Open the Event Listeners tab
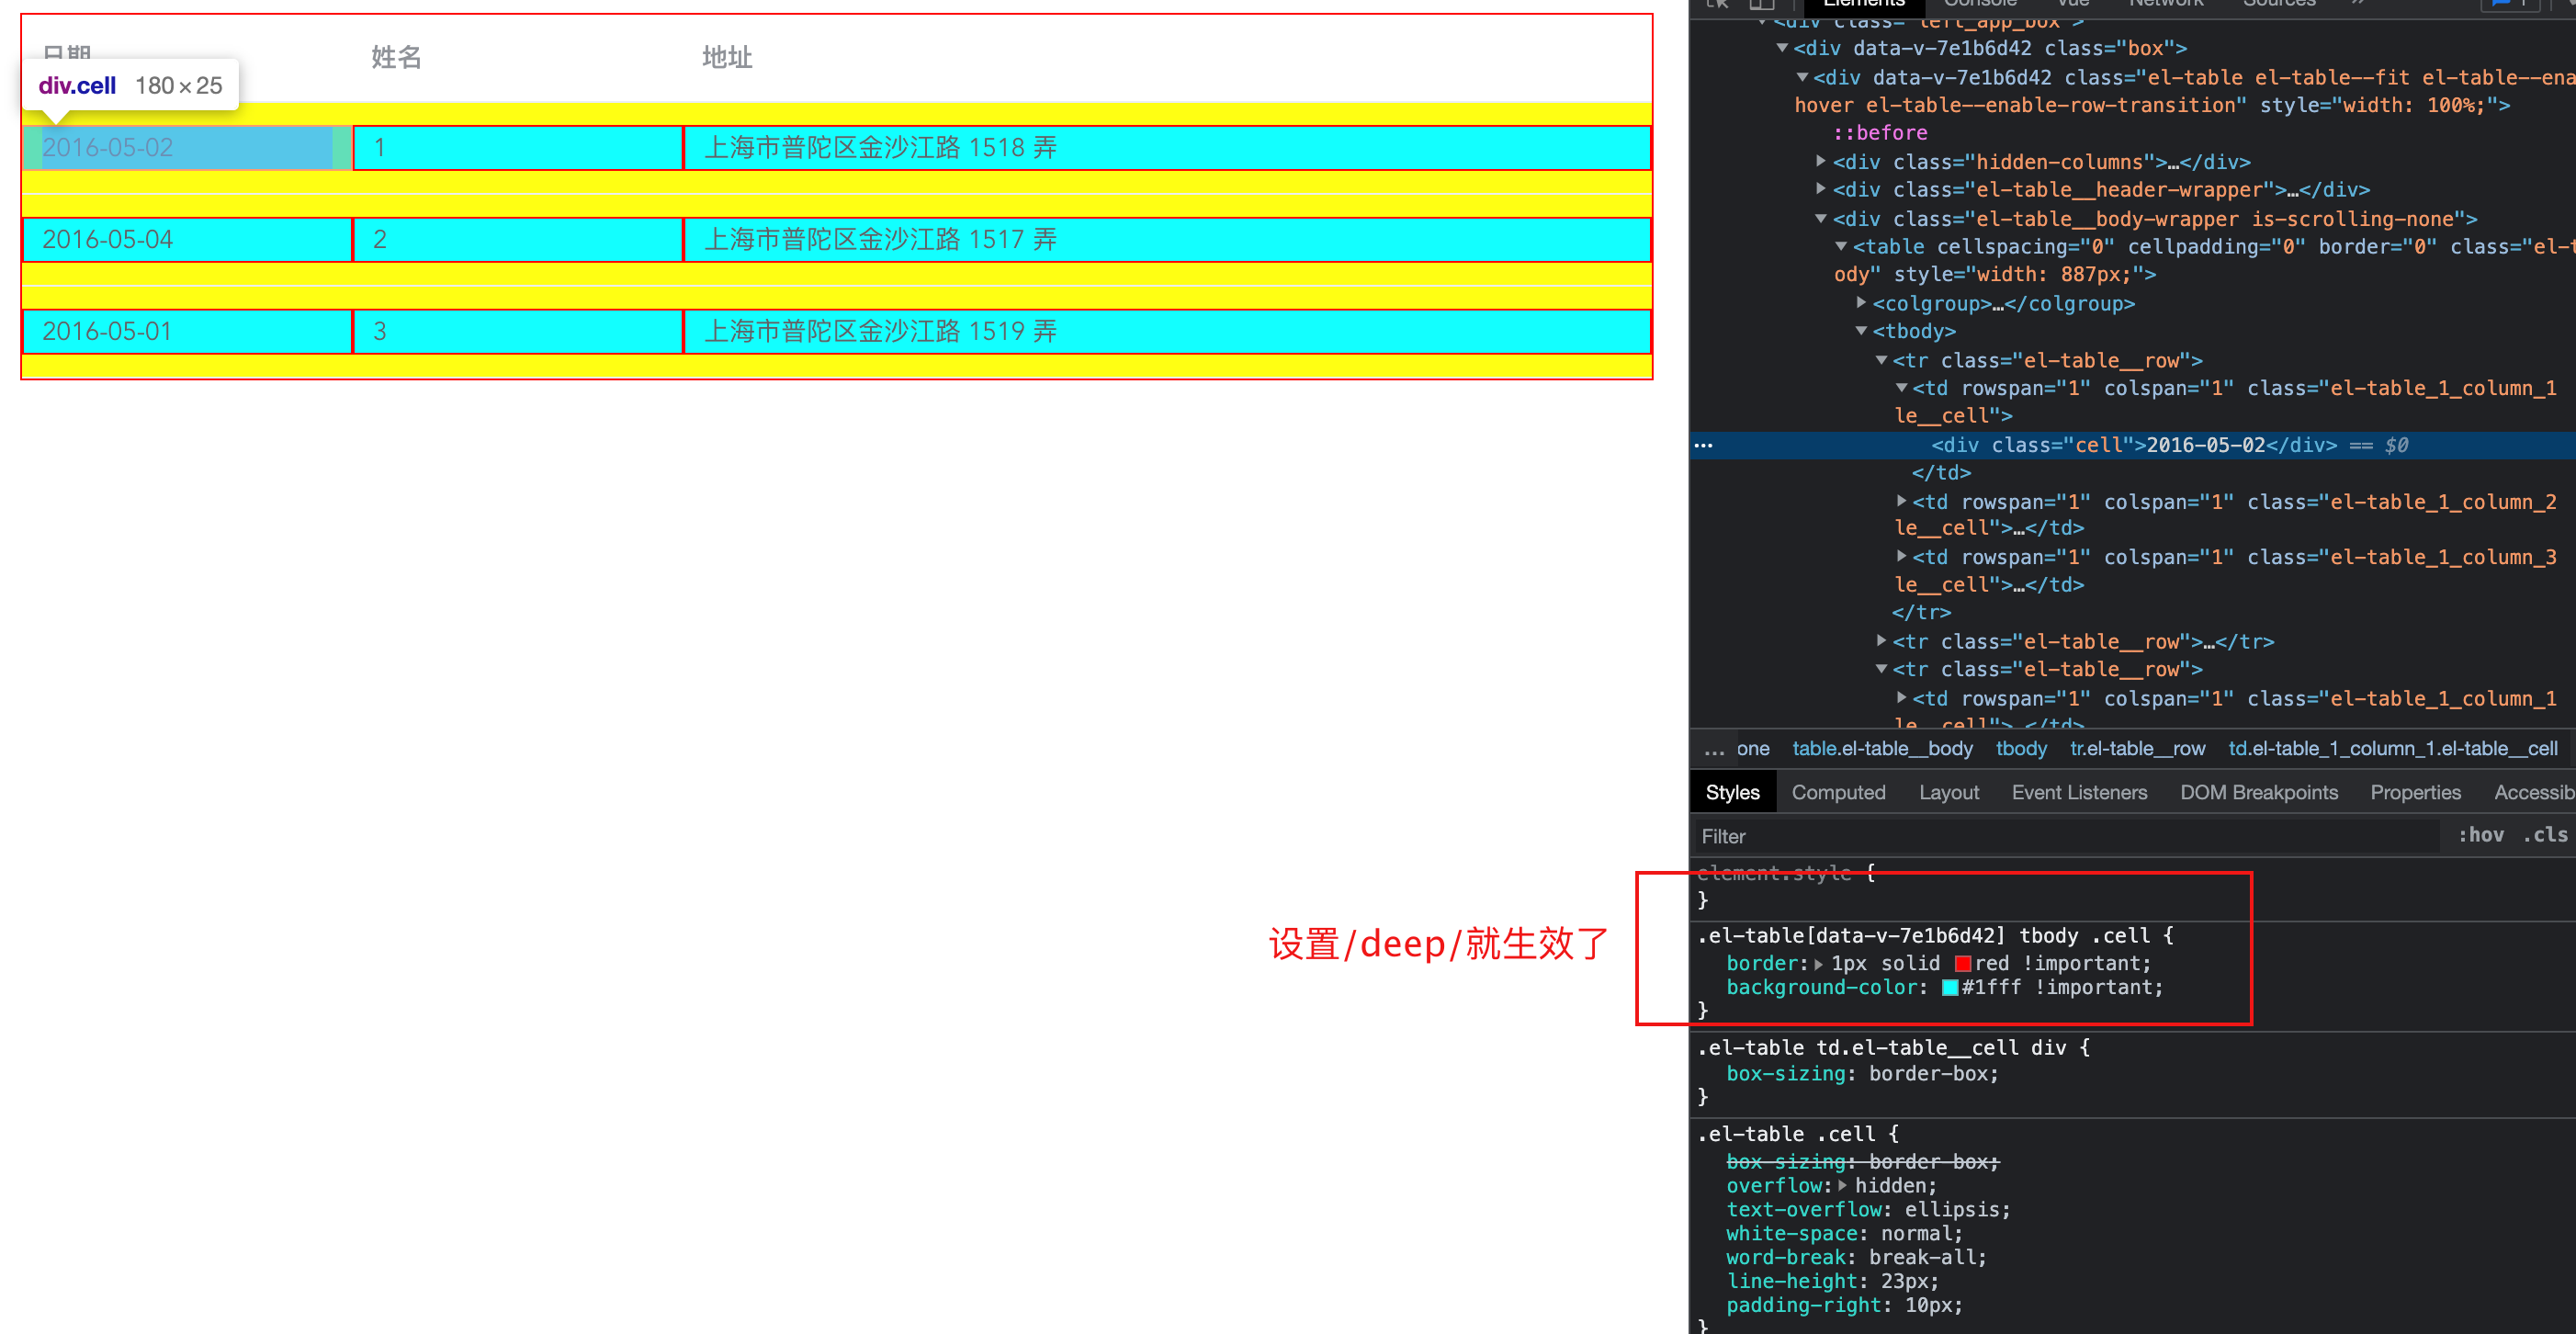 (2079, 792)
